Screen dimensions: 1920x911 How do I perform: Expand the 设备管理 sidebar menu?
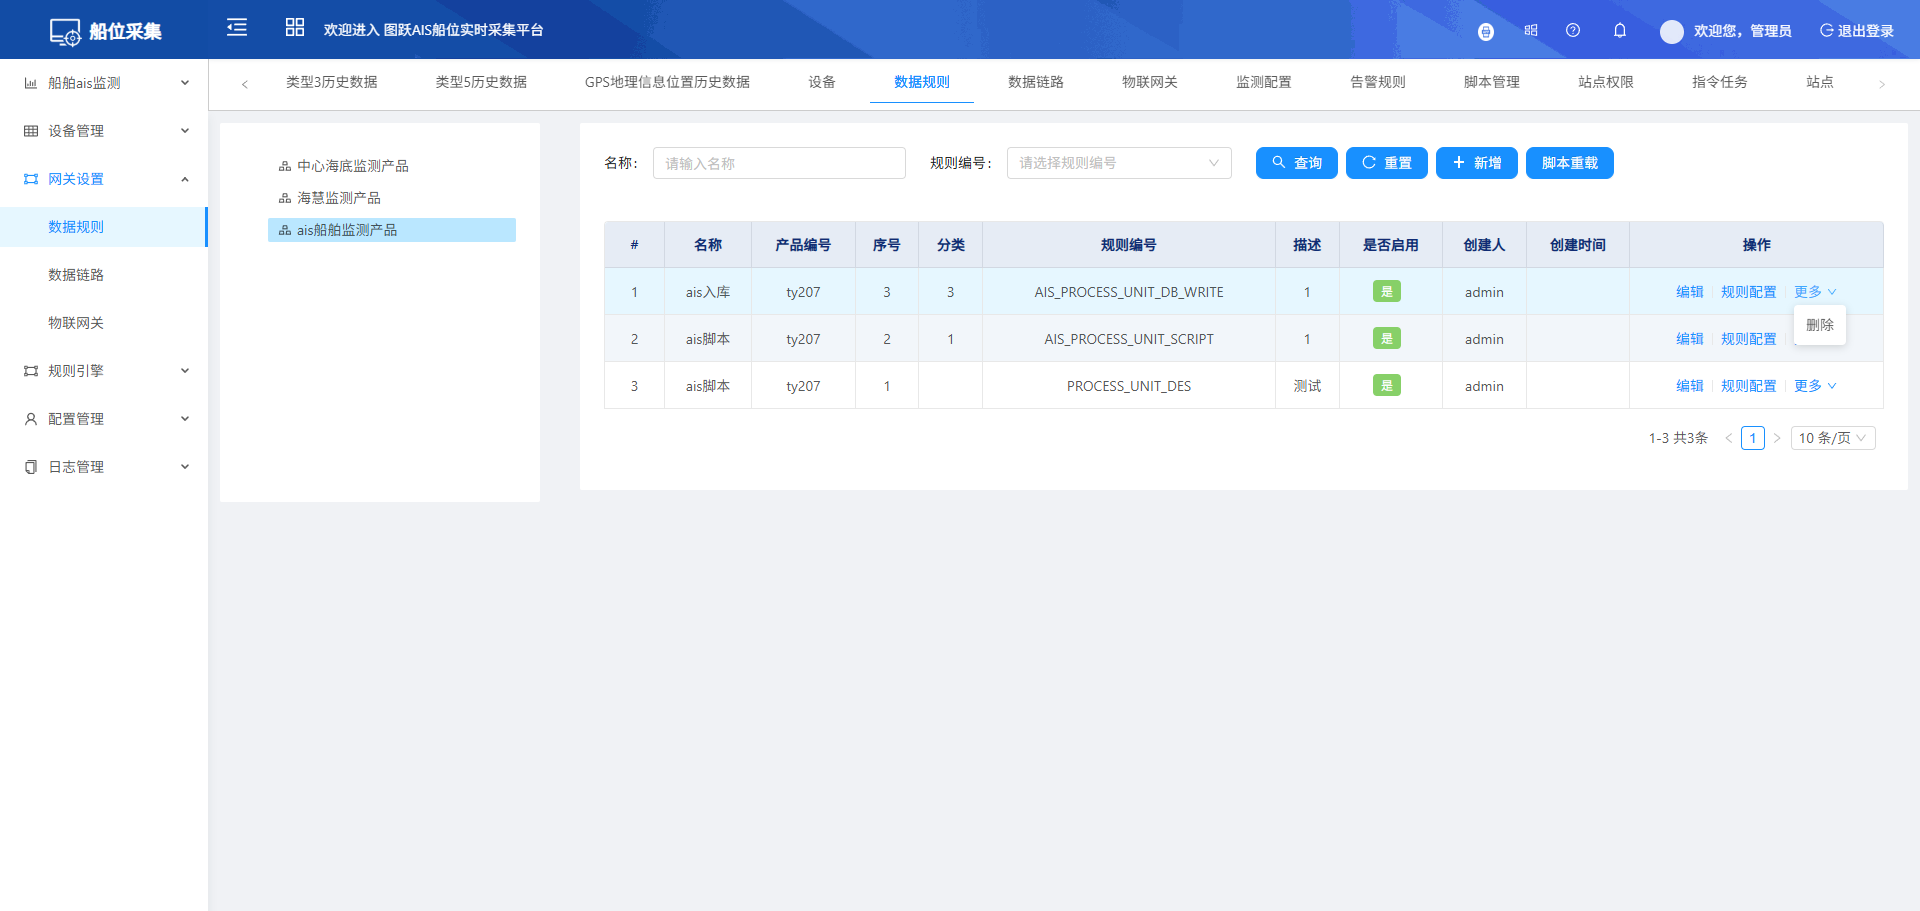click(105, 131)
